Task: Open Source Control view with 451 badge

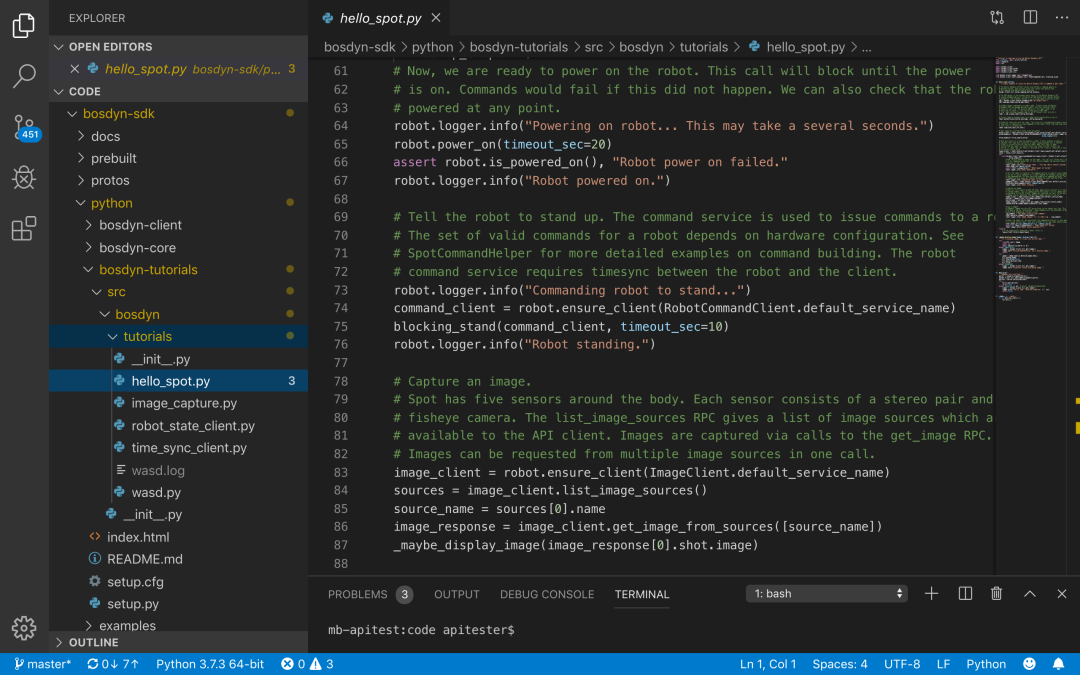Action: [x=24, y=127]
